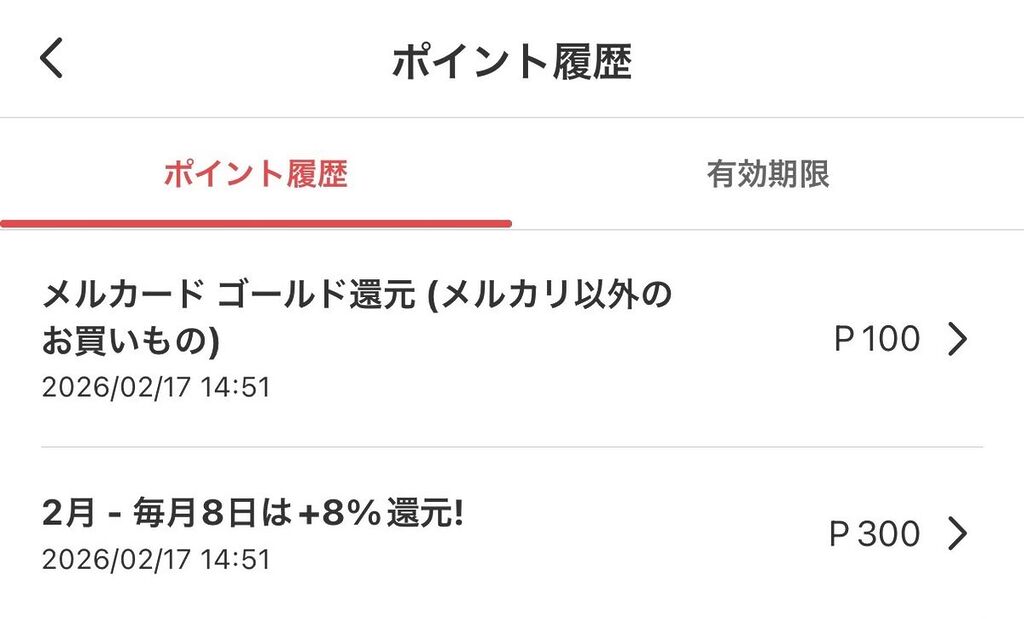The image size is (1024, 619).
Task: Click the P300 point amount
Action: coord(875,534)
